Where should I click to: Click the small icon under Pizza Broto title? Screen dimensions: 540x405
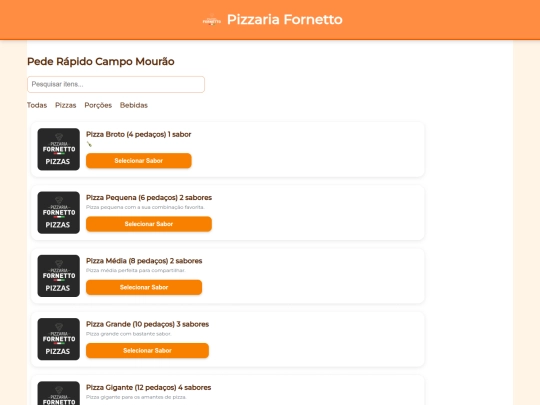pos(89,144)
